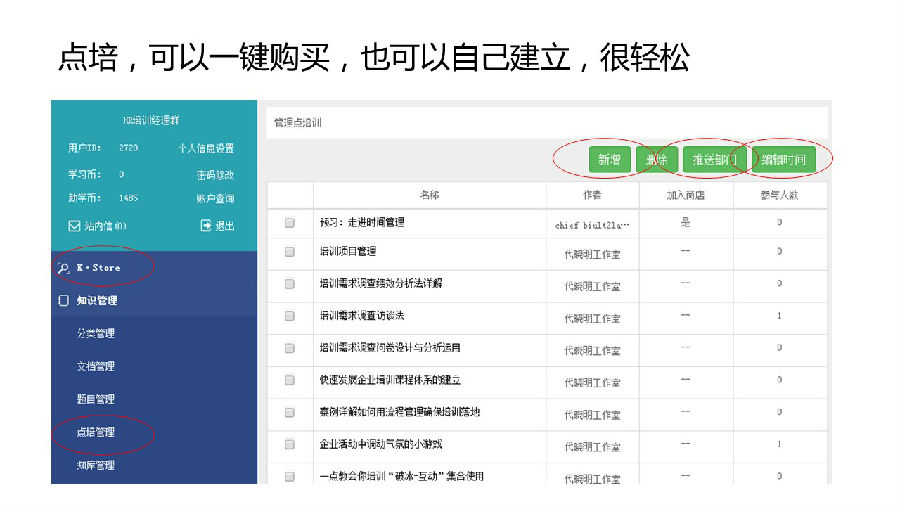
Task: Open K·Store search icon
Action: (64, 268)
